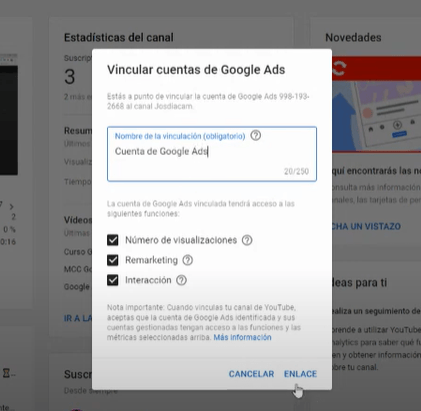Image resolution: width=421 pixels, height=411 pixels.
Task: Uncheck Número de visualizaciones checkbox
Action: point(113,240)
